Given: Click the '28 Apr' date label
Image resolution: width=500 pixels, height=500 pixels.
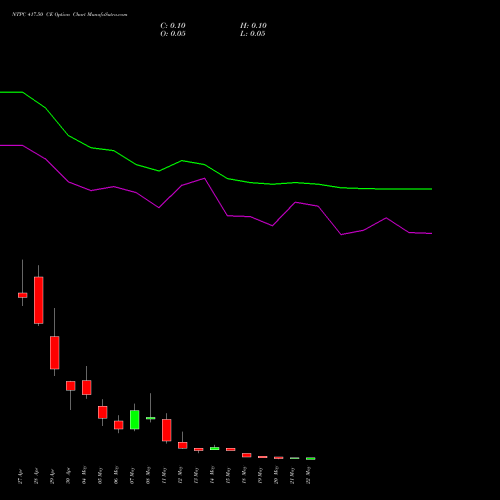Looking at the screenshot, I should pyautogui.click(x=36, y=476).
